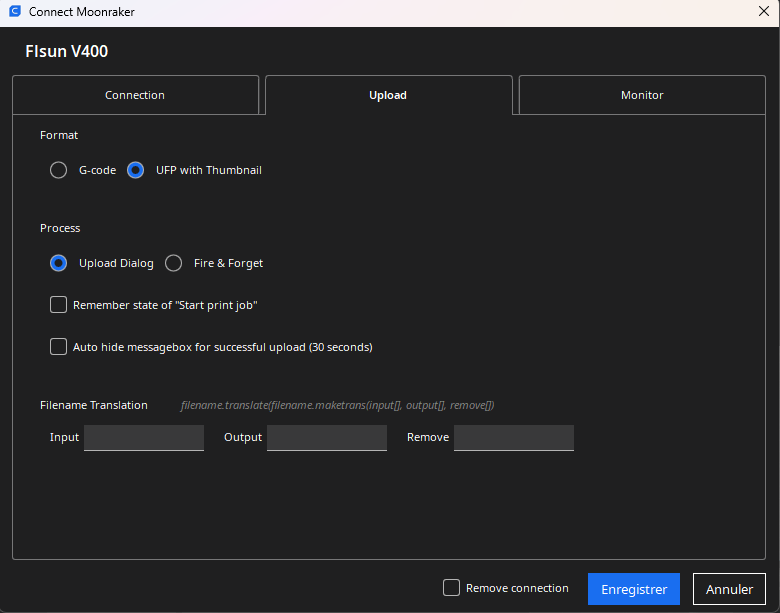Select UFP with Thumbnail format
This screenshot has width=780, height=613.
coord(135,170)
